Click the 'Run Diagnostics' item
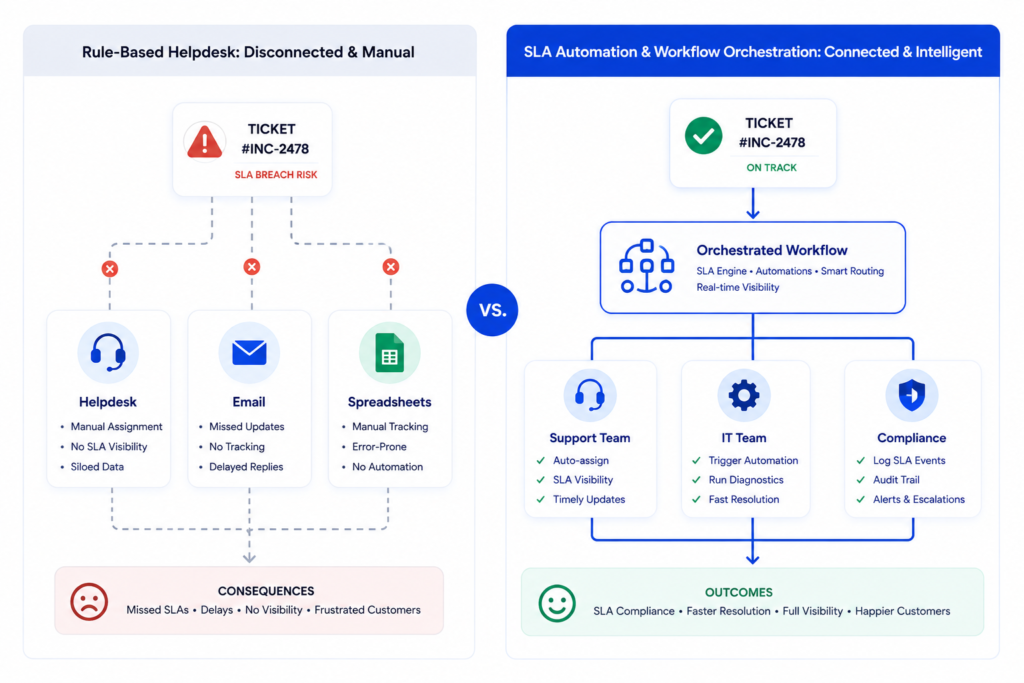The height and width of the screenshot is (683, 1024). pos(746,480)
